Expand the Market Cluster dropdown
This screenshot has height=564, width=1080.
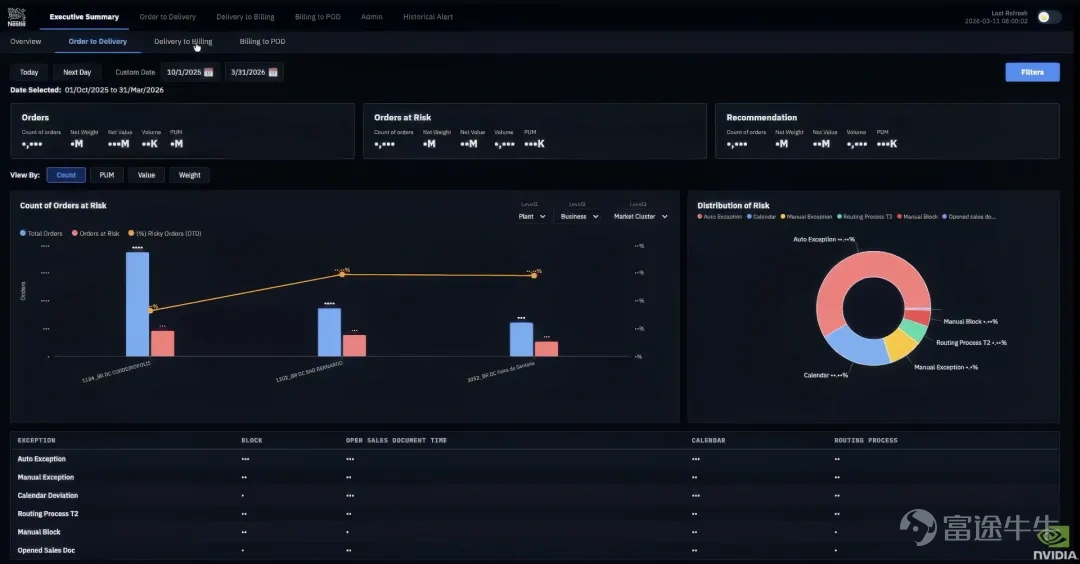tap(641, 216)
